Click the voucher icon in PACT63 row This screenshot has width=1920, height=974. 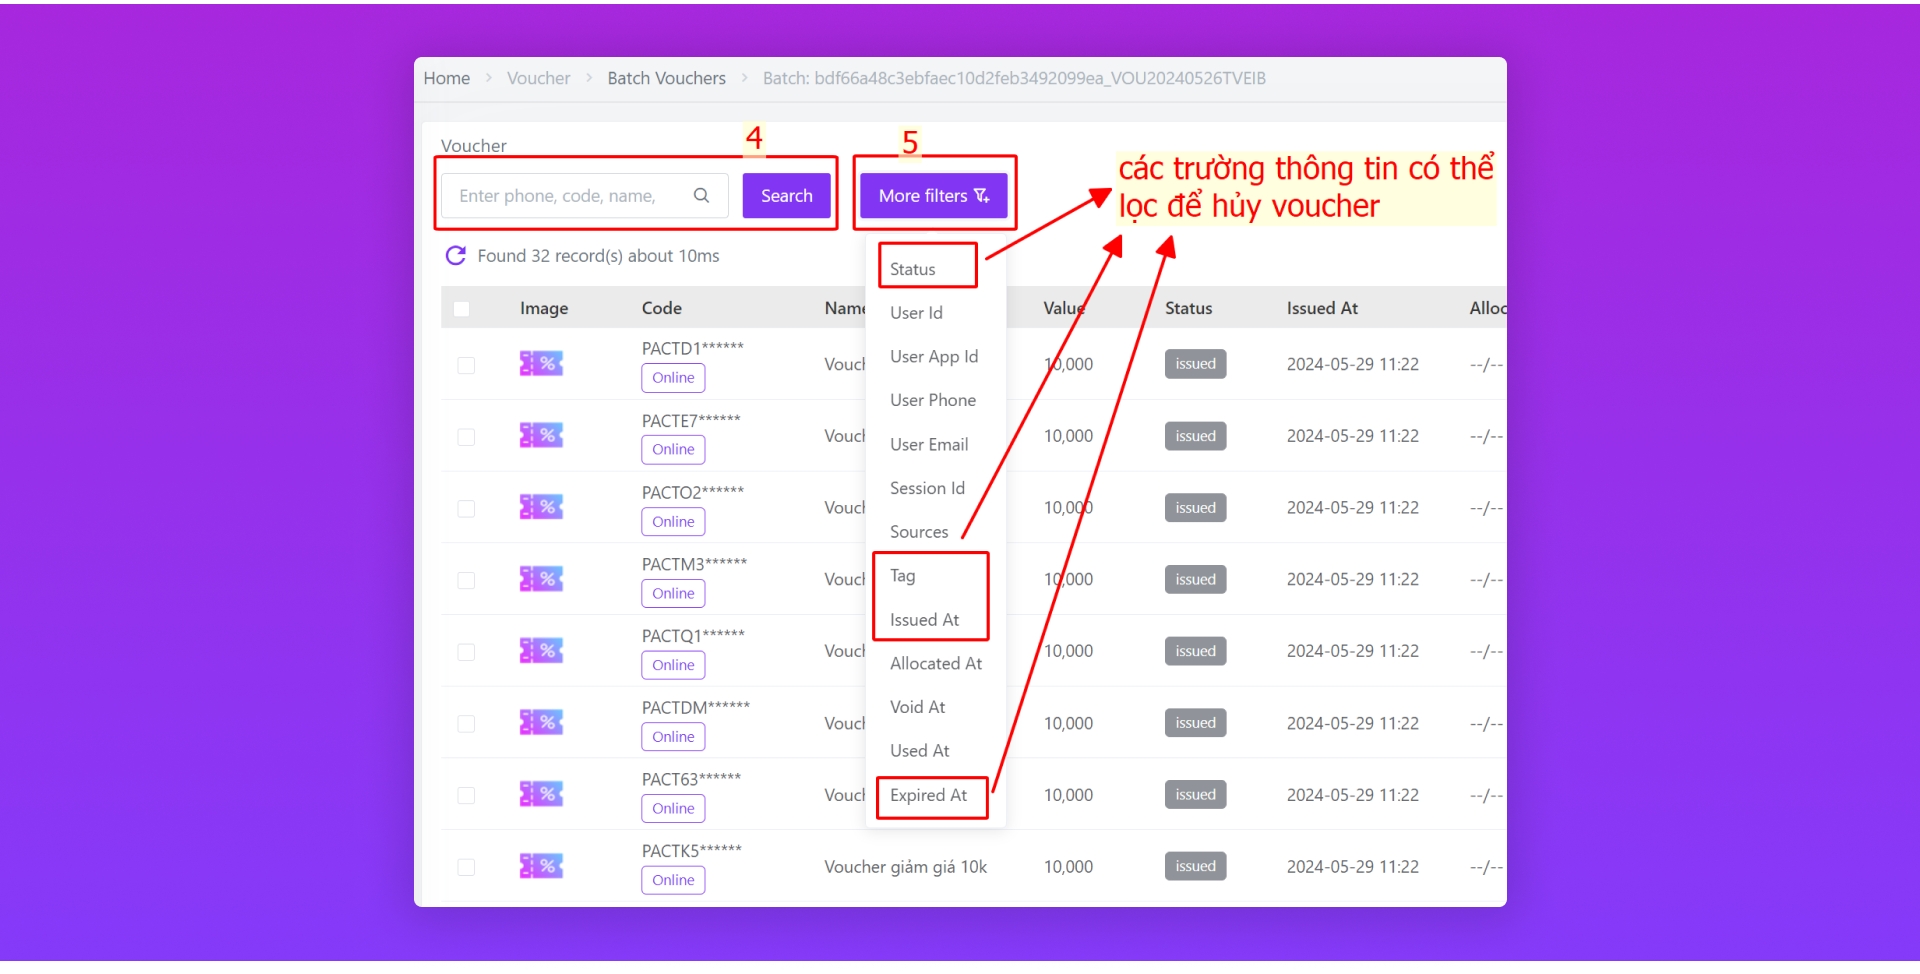541,794
